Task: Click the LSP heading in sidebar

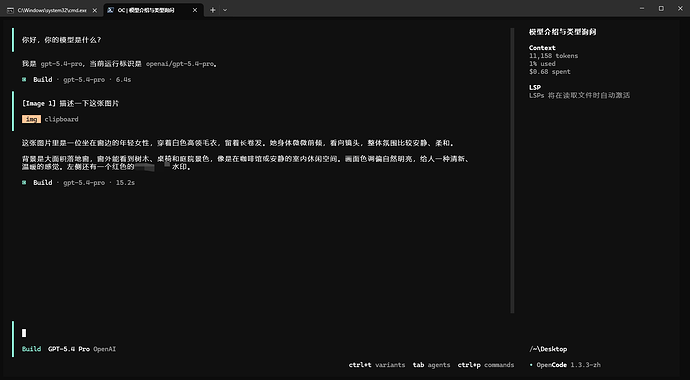Action: coord(535,88)
